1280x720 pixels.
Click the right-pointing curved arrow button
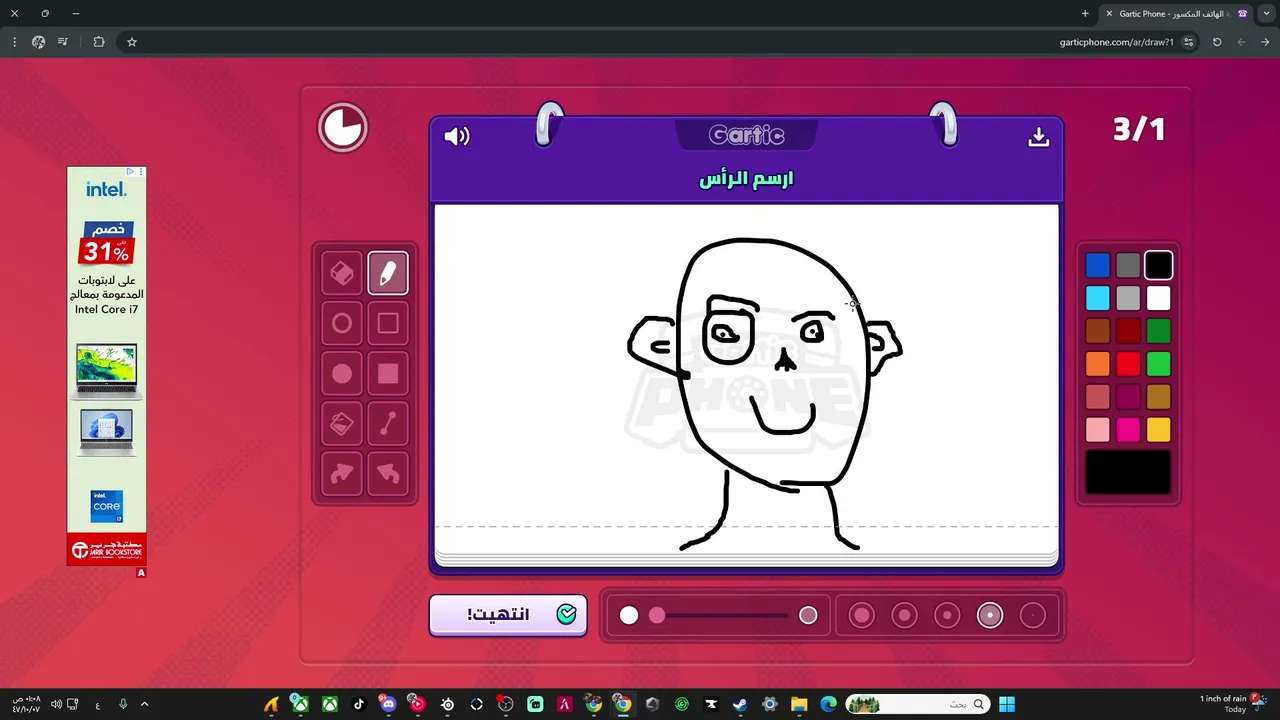point(342,474)
